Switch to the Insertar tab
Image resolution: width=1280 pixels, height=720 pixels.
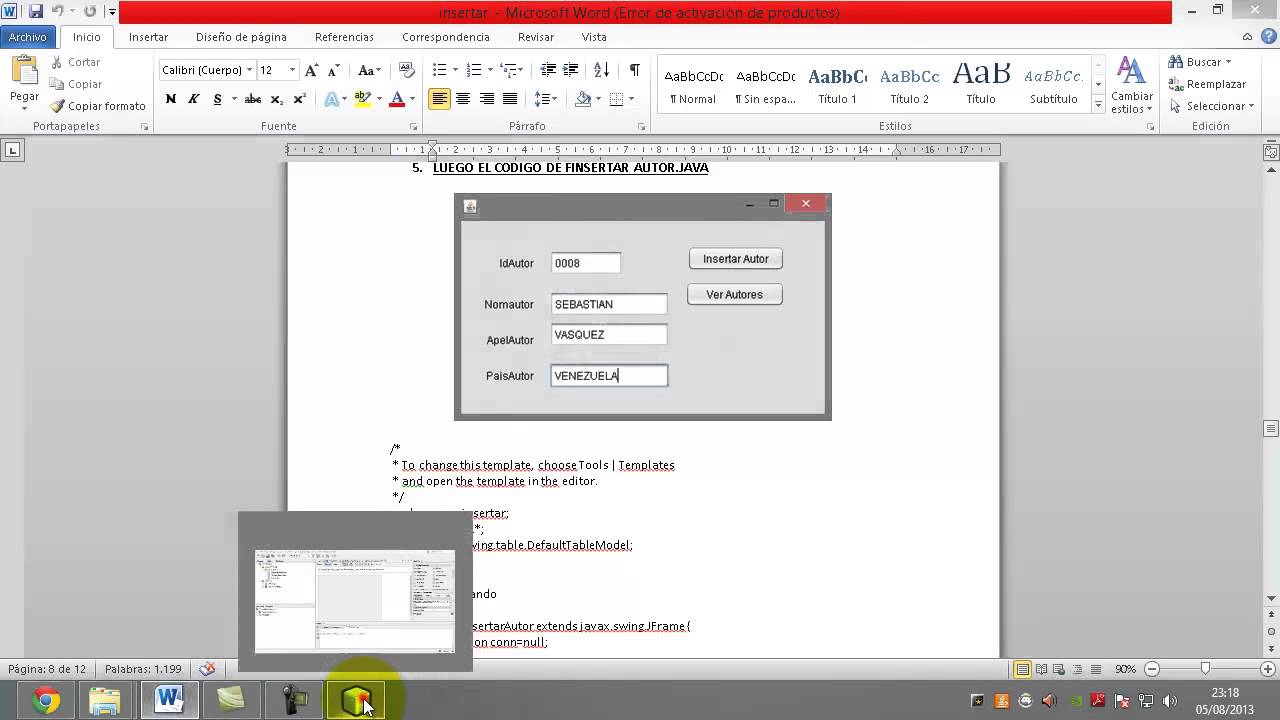(148, 37)
